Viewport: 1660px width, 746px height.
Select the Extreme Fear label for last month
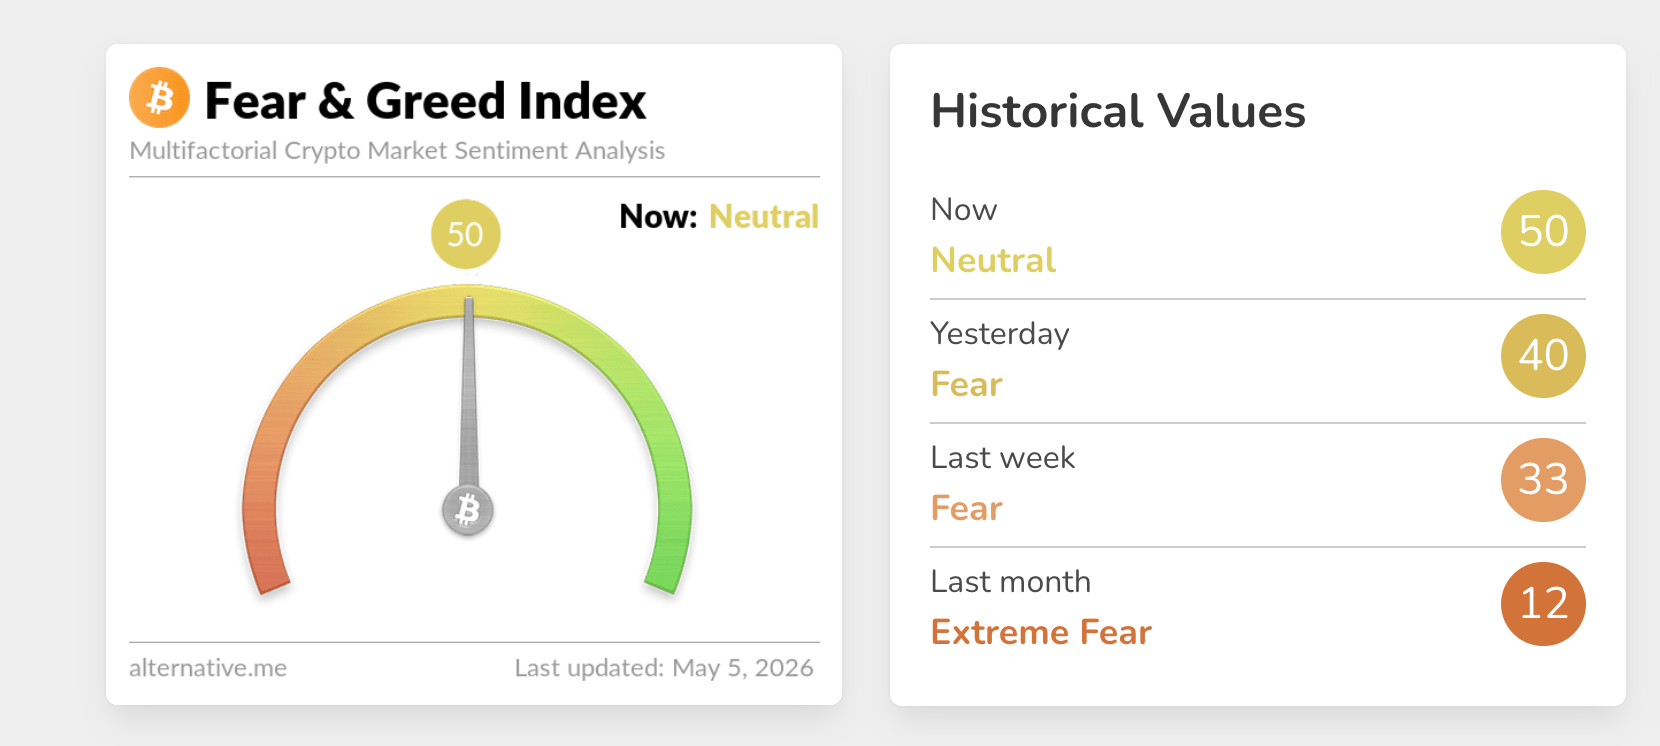1041,632
